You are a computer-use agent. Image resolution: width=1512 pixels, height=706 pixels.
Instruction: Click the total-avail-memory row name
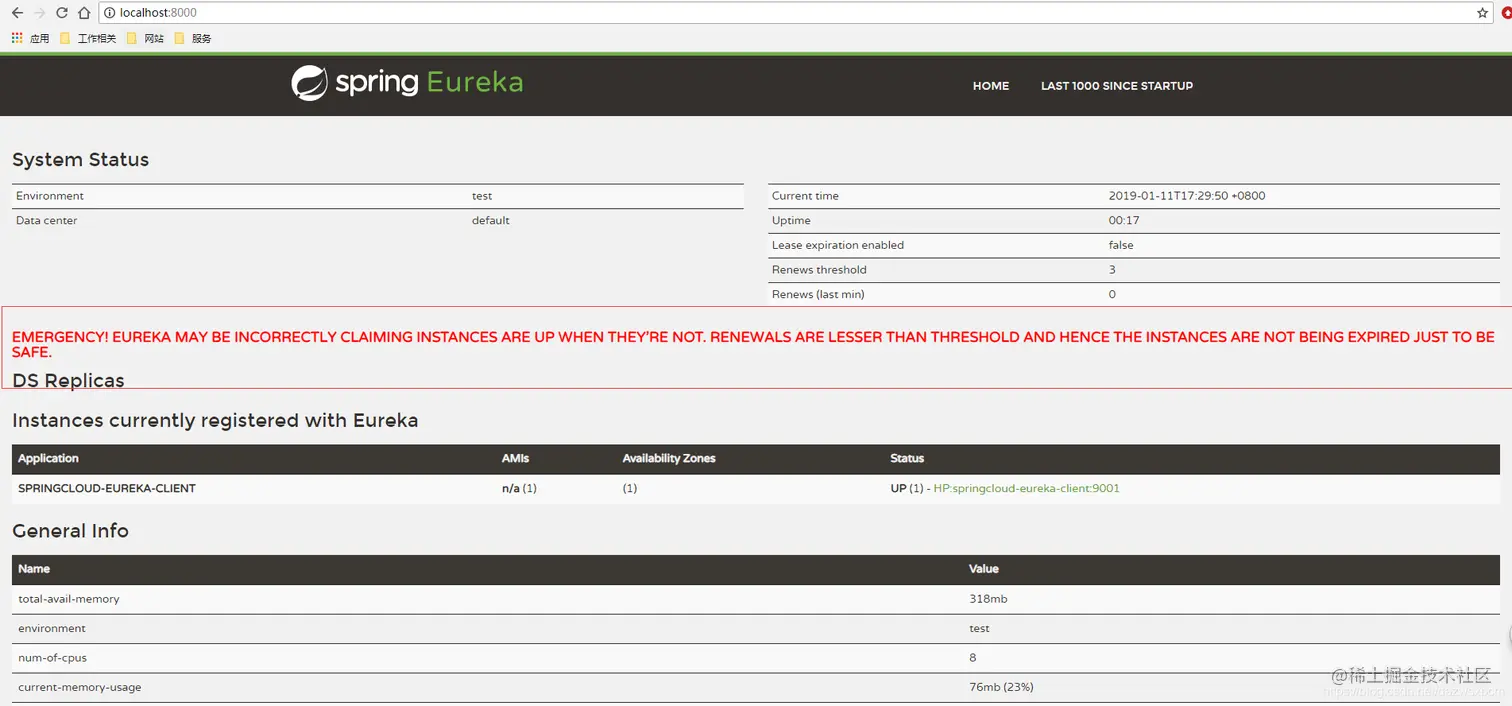click(69, 599)
